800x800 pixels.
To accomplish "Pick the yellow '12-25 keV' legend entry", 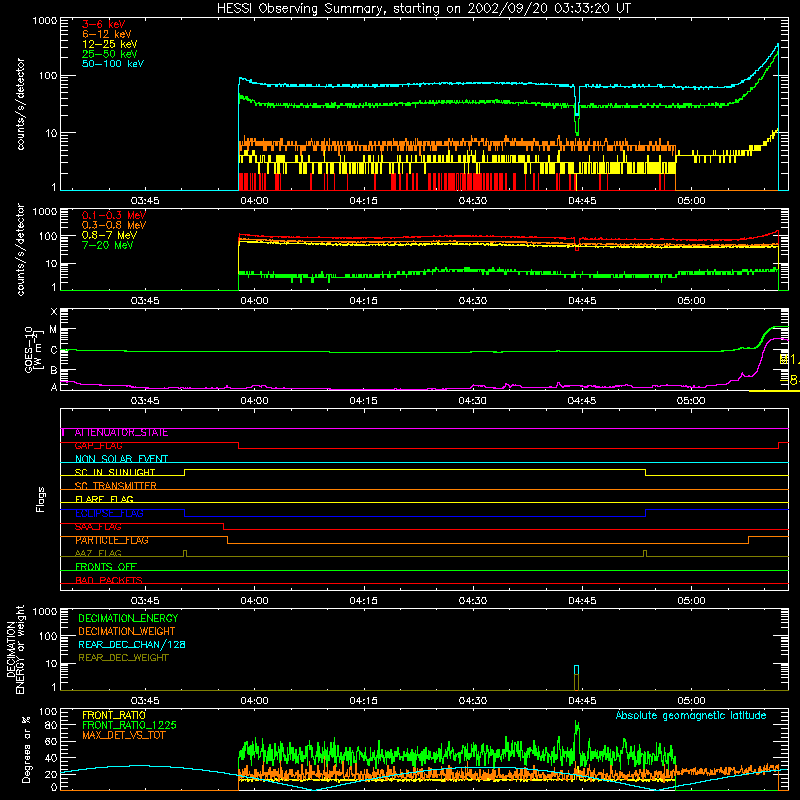I will click(110, 44).
